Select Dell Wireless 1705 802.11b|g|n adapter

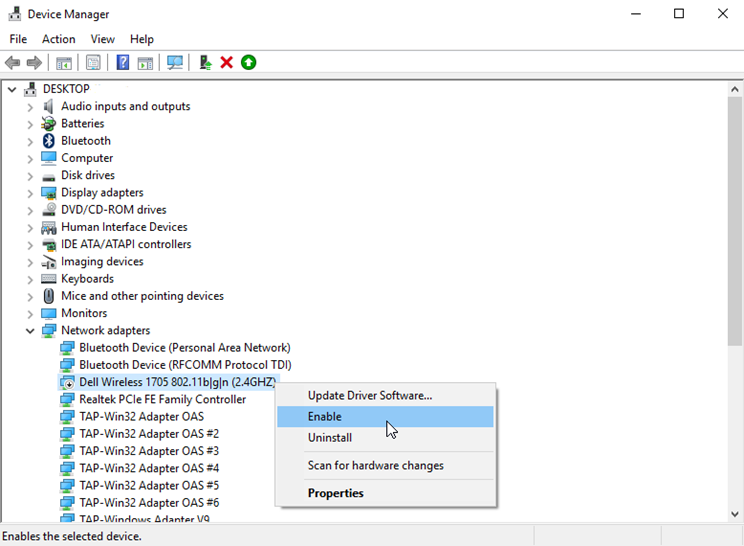click(x=177, y=382)
